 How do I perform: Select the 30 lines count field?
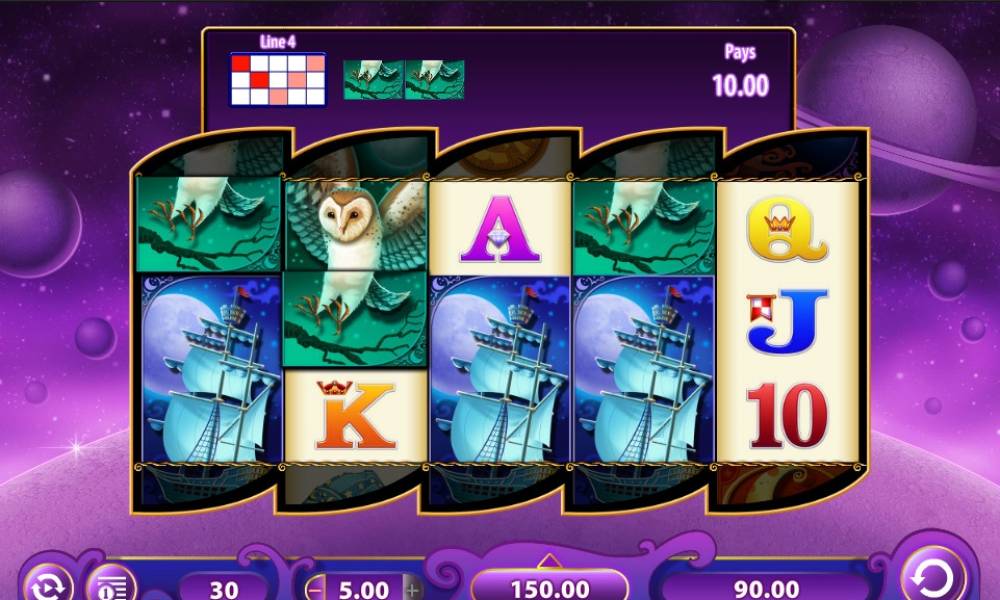(223, 588)
